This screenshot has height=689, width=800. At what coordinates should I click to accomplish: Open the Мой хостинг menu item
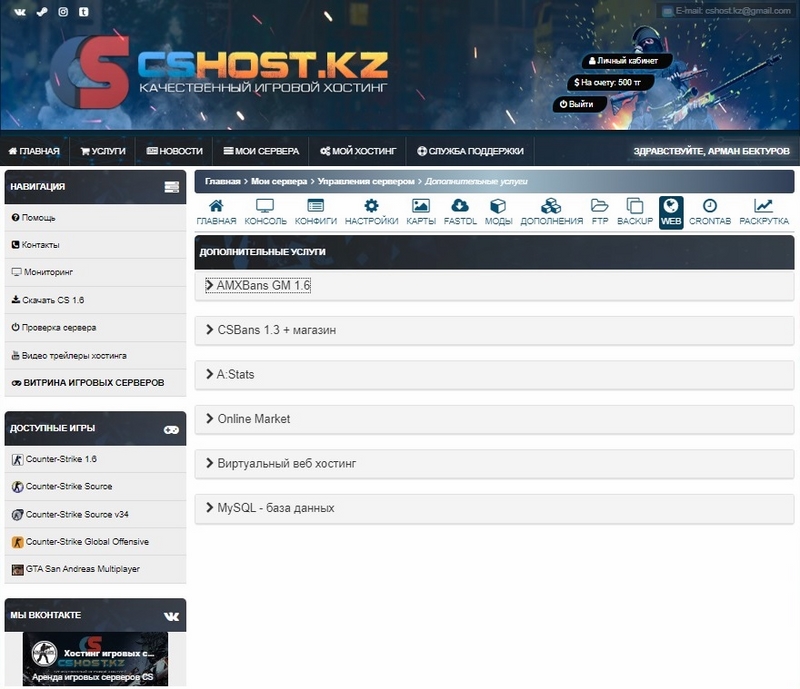tap(358, 151)
